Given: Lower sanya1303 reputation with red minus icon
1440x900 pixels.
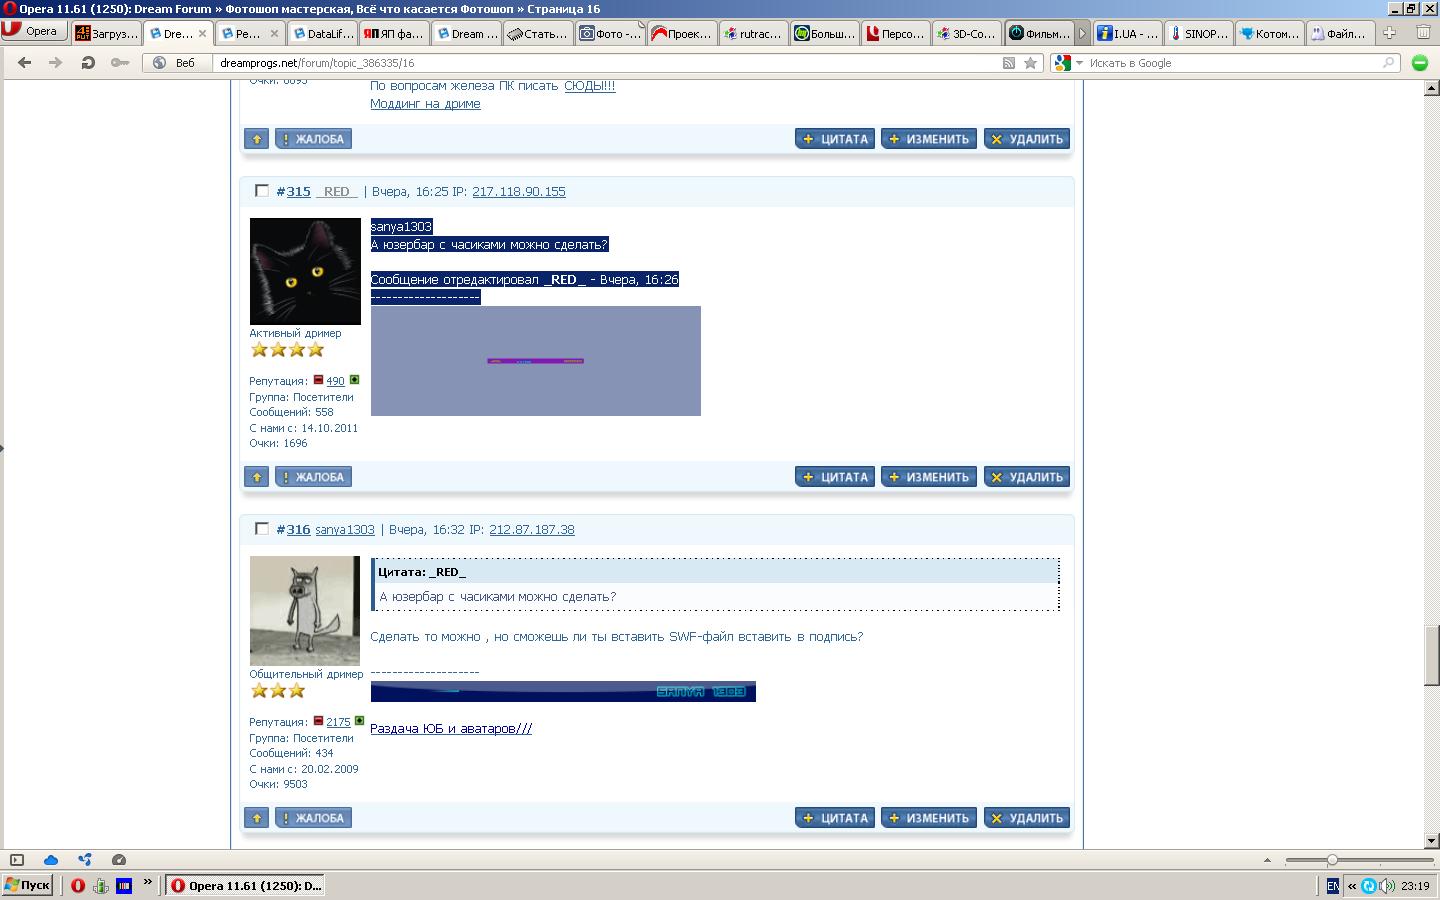Looking at the screenshot, I should [x=318, y=721].
